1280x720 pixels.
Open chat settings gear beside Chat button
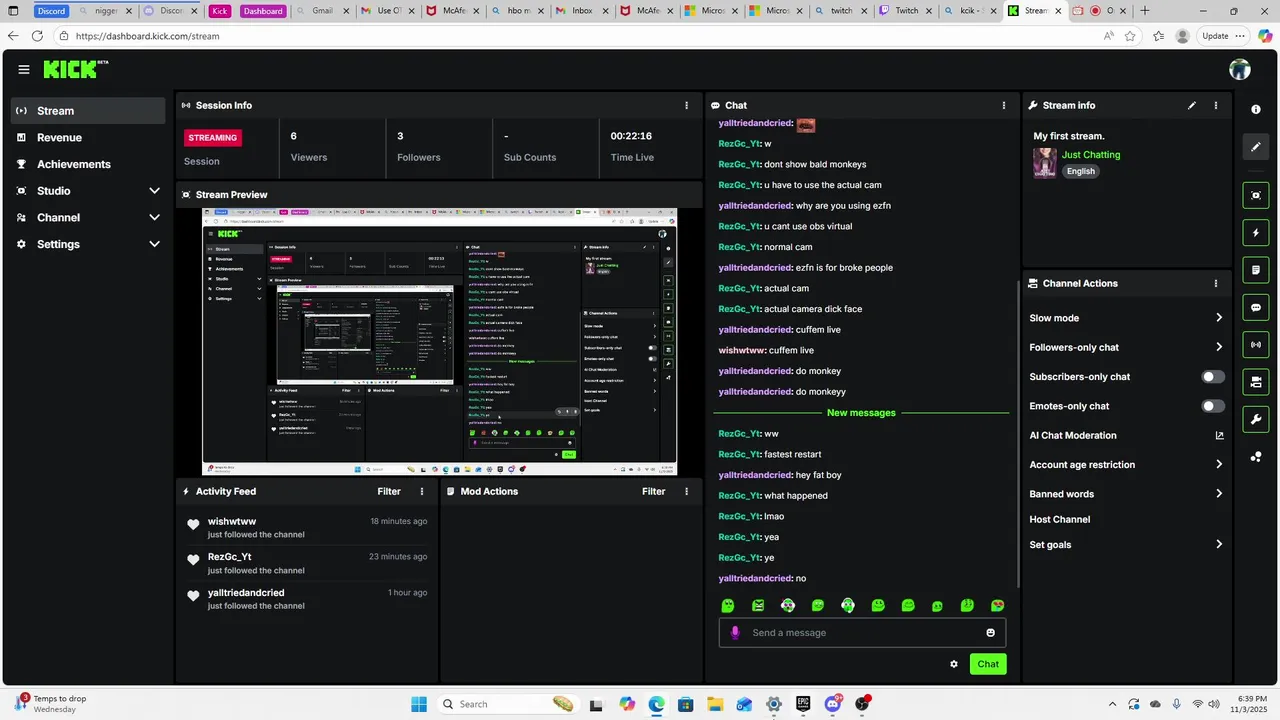[x=954, y=664]
